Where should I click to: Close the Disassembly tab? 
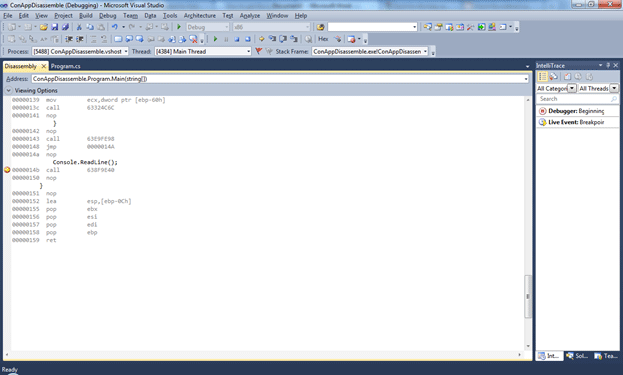coord(44,66)
